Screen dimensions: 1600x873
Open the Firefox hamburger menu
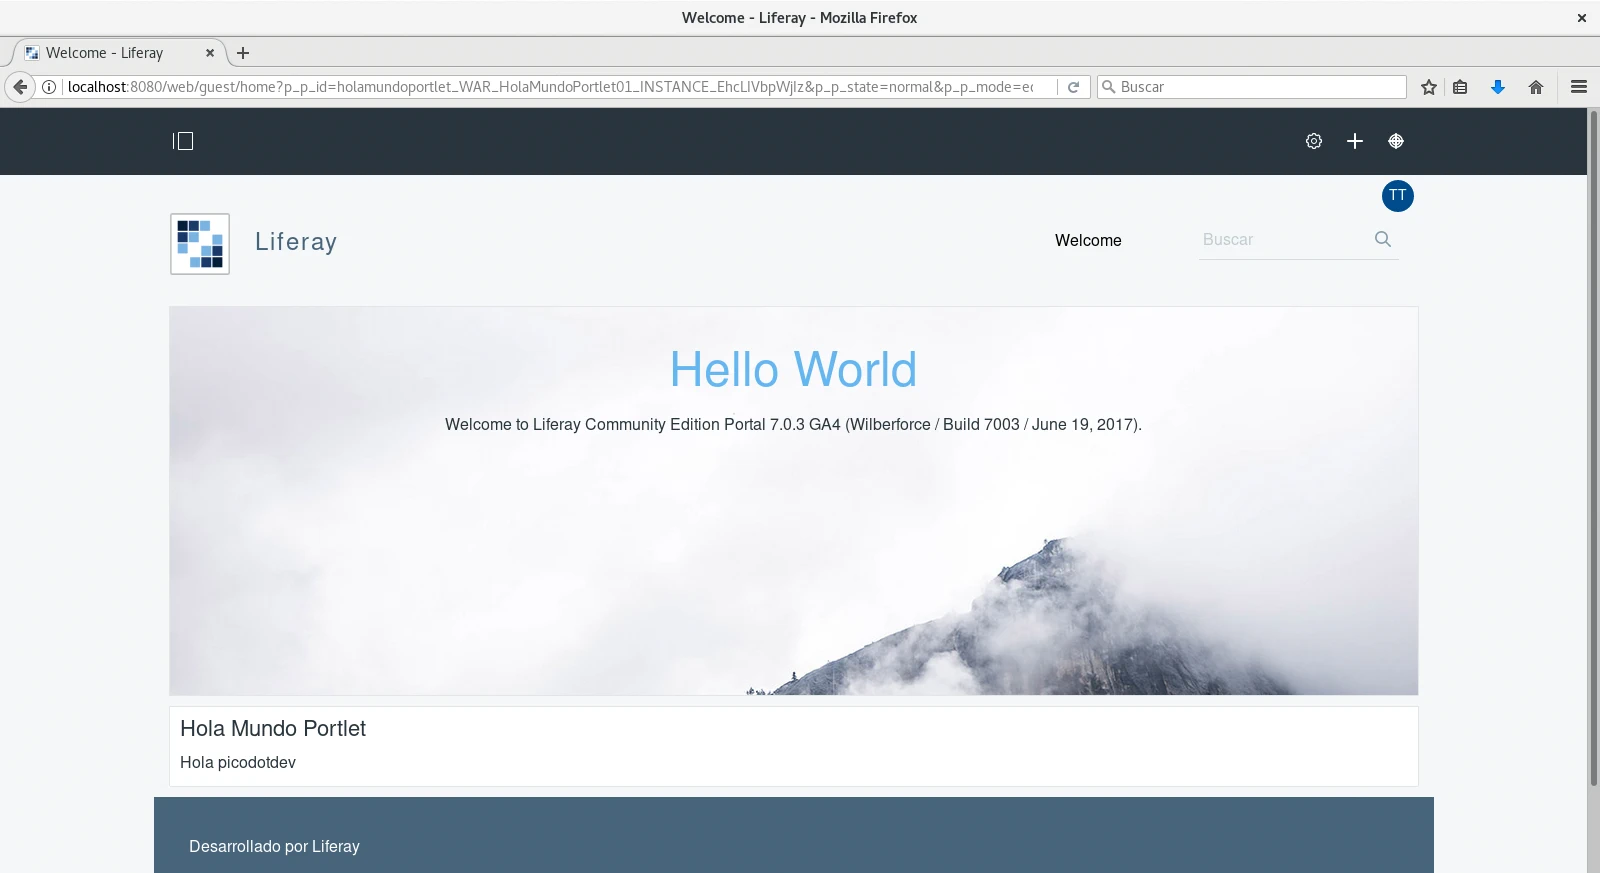pos(1579,87)
